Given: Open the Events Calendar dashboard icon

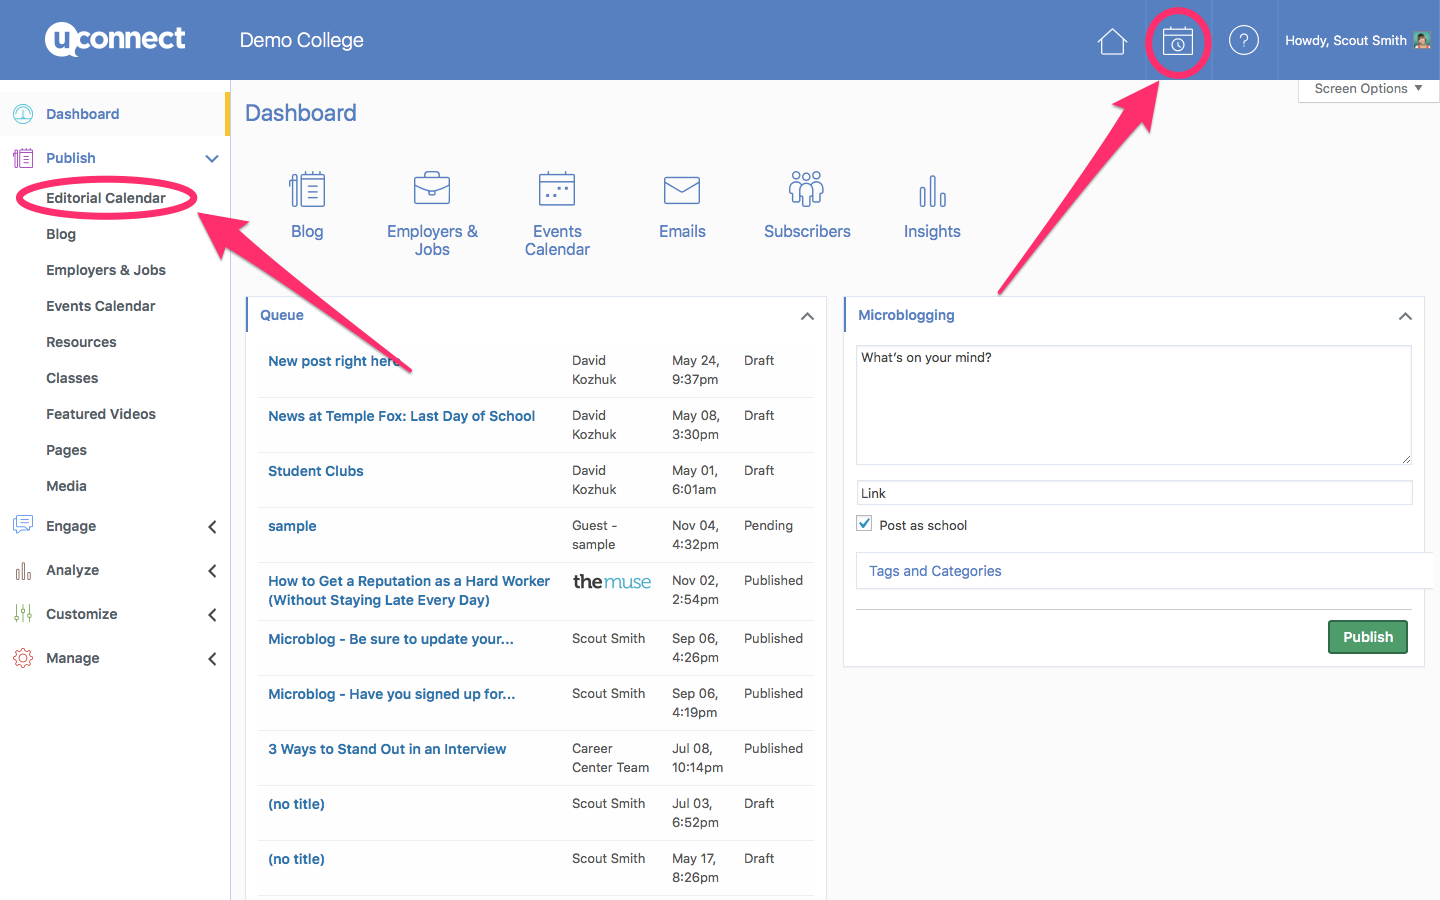Looking at the screenshot, I should (x=557, y=190).
